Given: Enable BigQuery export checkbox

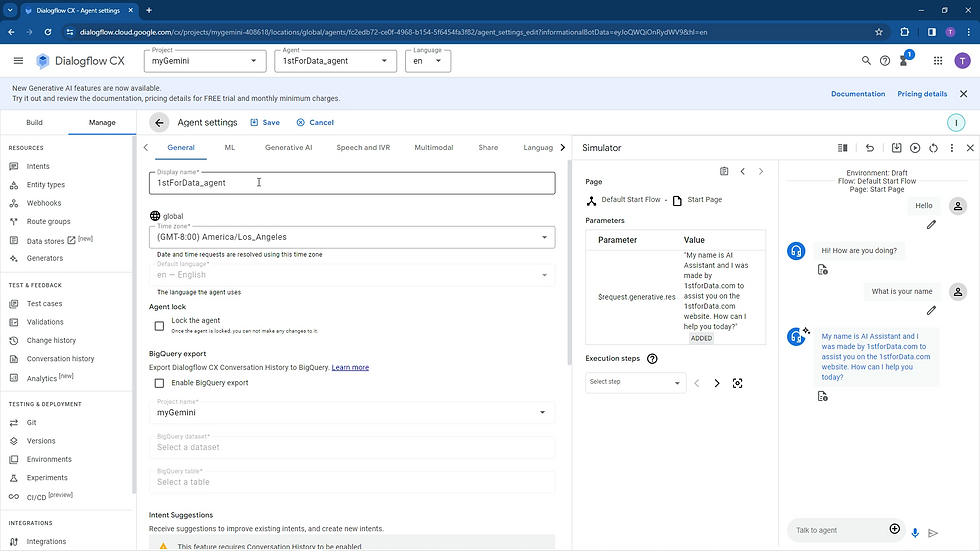Looking at the screenshot, I should [159, 383].
